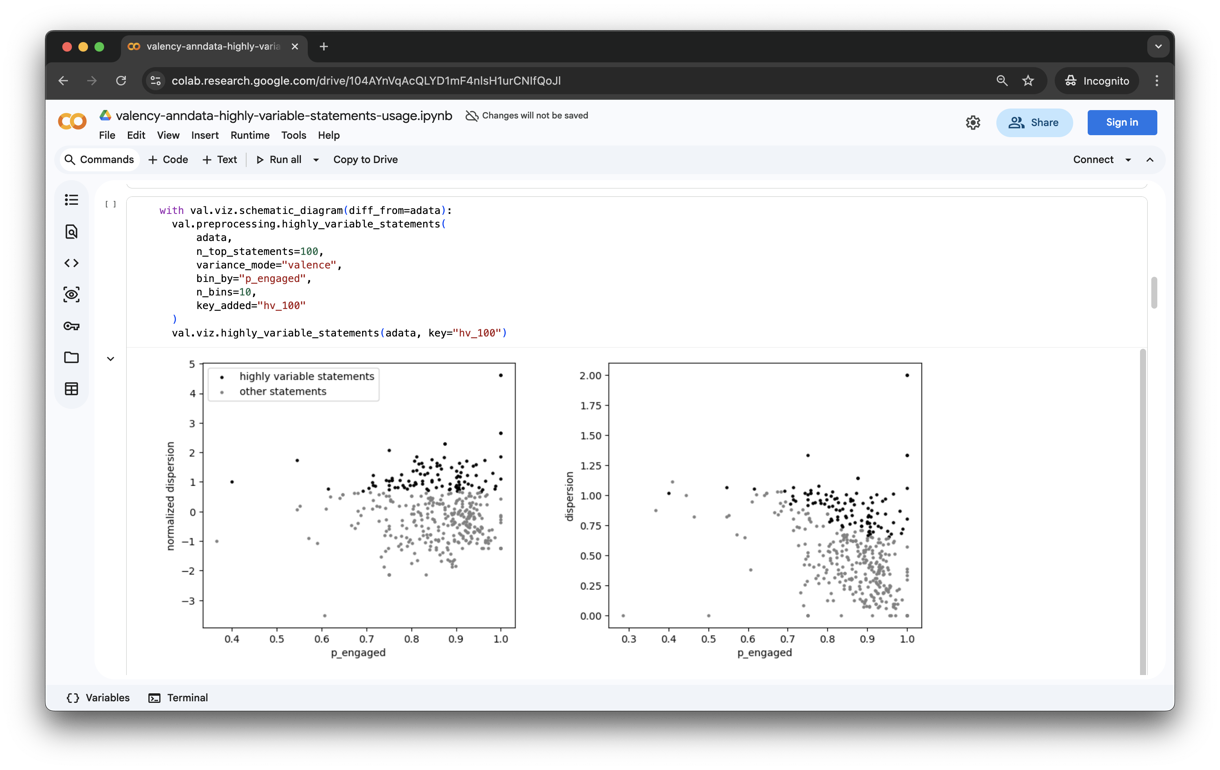Viewport: 1220px width, 770px height.
Task: Open the Terminal panel
Action: [178, 698]
